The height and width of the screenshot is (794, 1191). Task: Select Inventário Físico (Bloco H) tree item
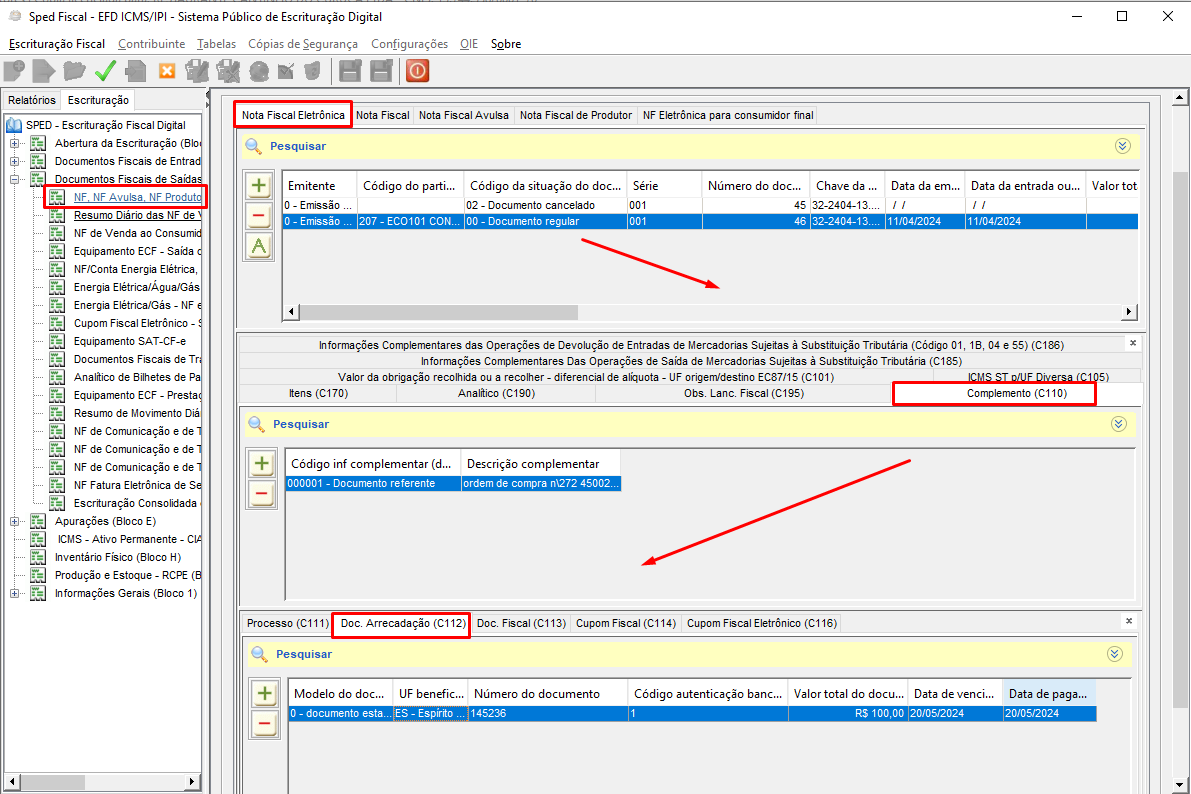[x=117, y=558]
